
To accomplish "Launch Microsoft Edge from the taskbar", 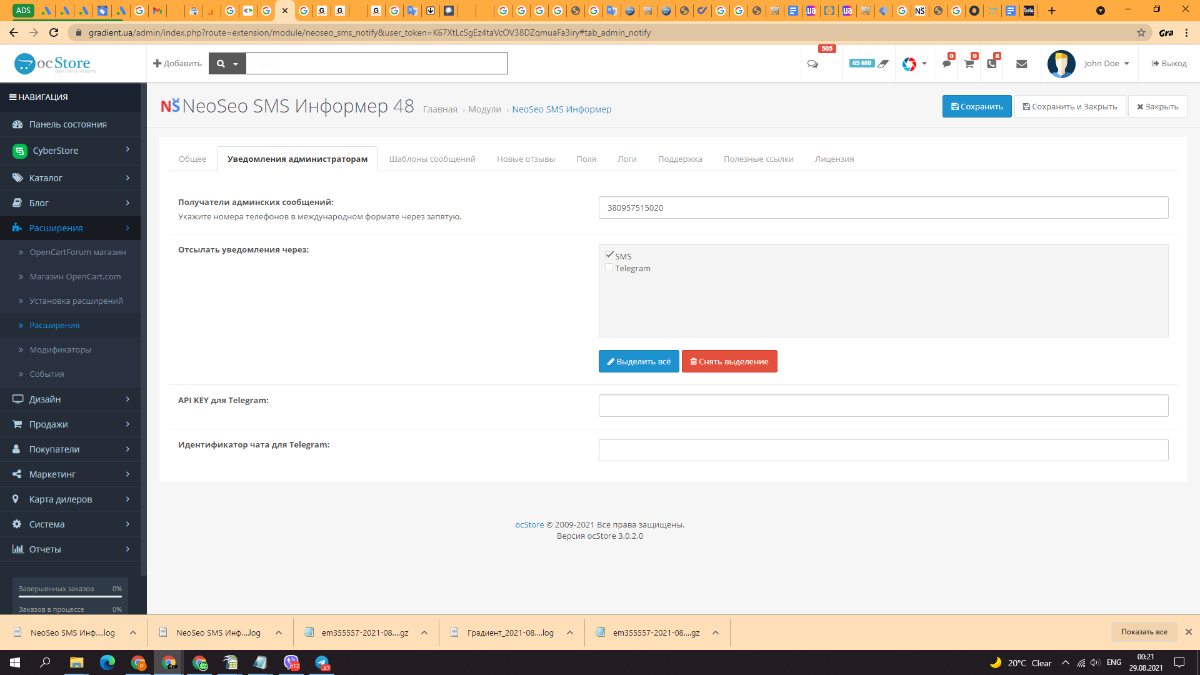I will tap(107, 662).
